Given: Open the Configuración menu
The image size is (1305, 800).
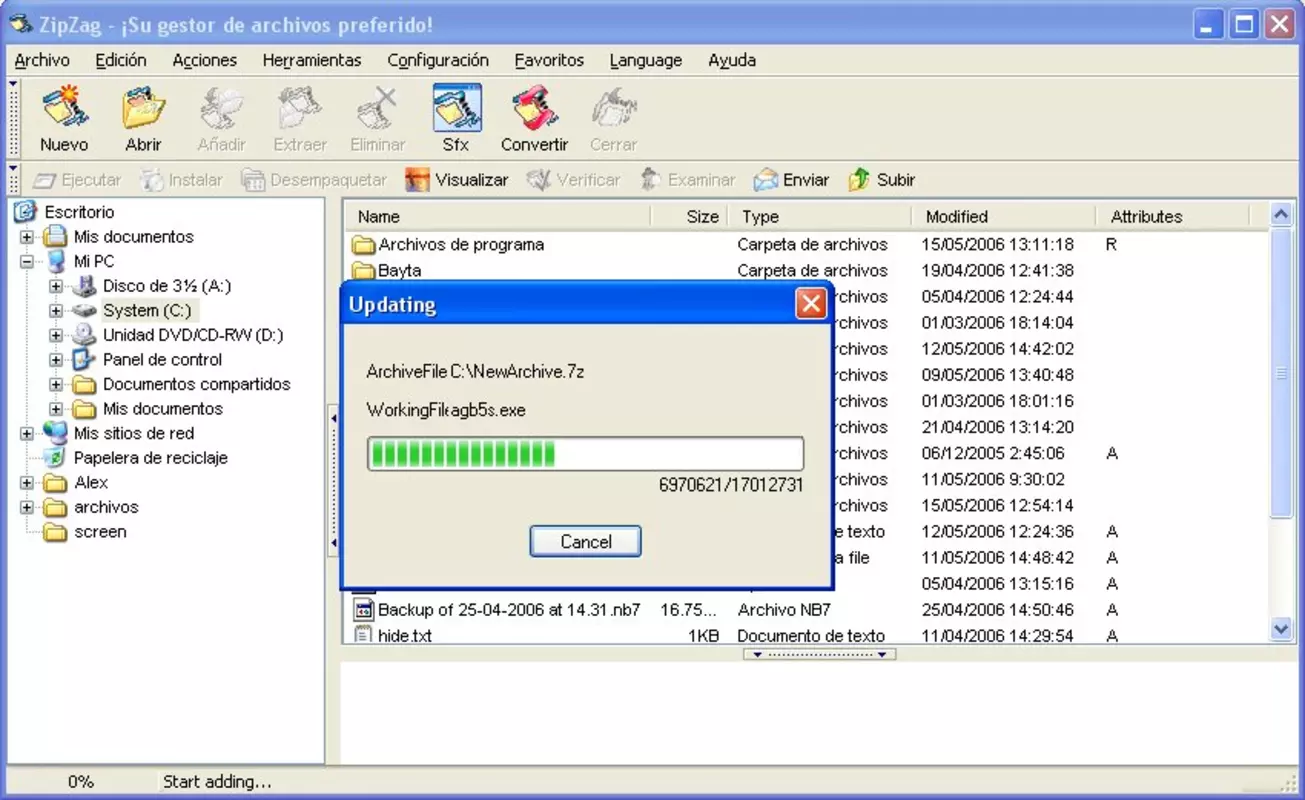Looking at the screenshot, I should click(x=438, y=60).
